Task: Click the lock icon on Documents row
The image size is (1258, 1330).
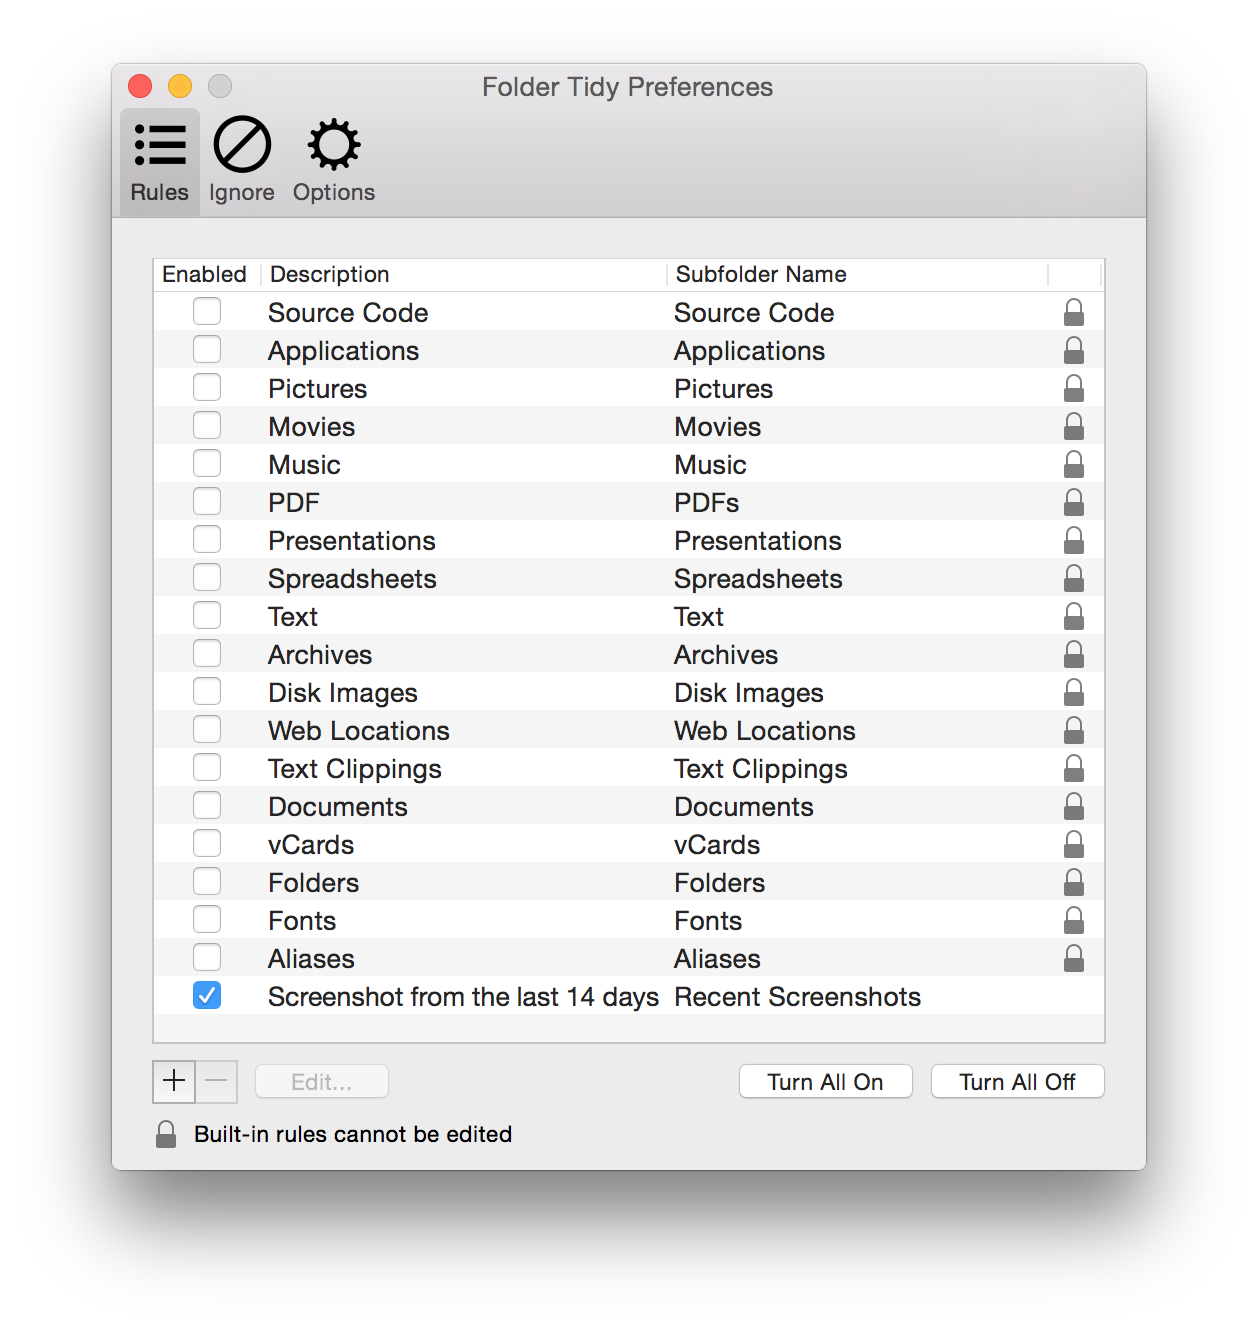Action: [1074, 806]
